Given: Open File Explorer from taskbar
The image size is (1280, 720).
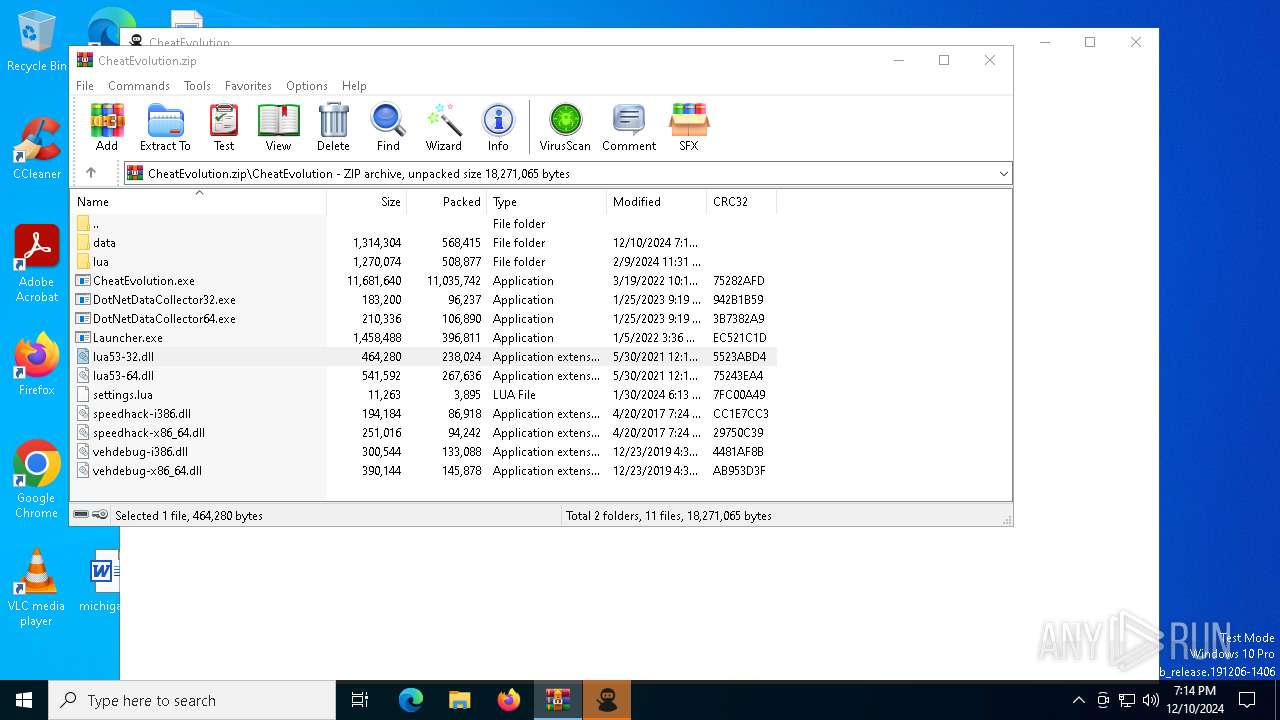Looking at the screenshot, I should click(x=459, y=700).
